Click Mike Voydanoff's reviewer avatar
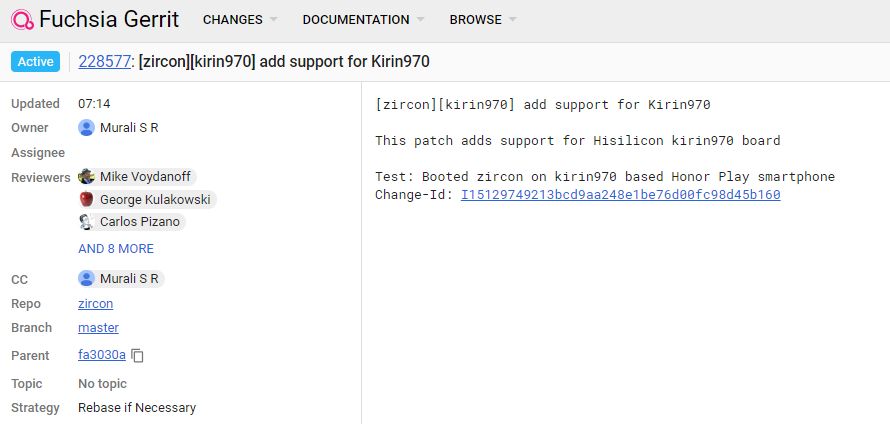 coord(87,177)
